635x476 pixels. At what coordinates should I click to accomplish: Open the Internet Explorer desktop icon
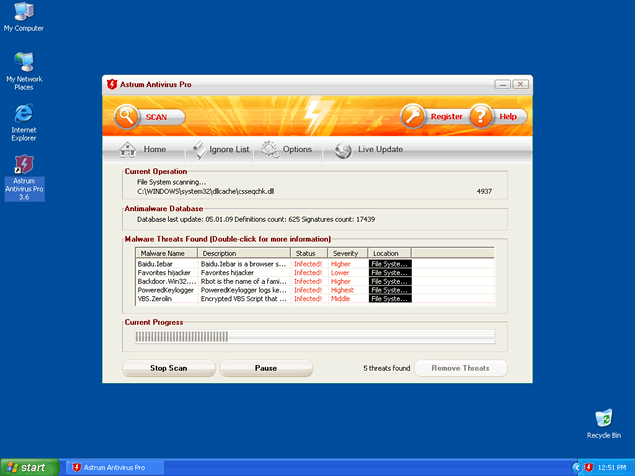23,112
